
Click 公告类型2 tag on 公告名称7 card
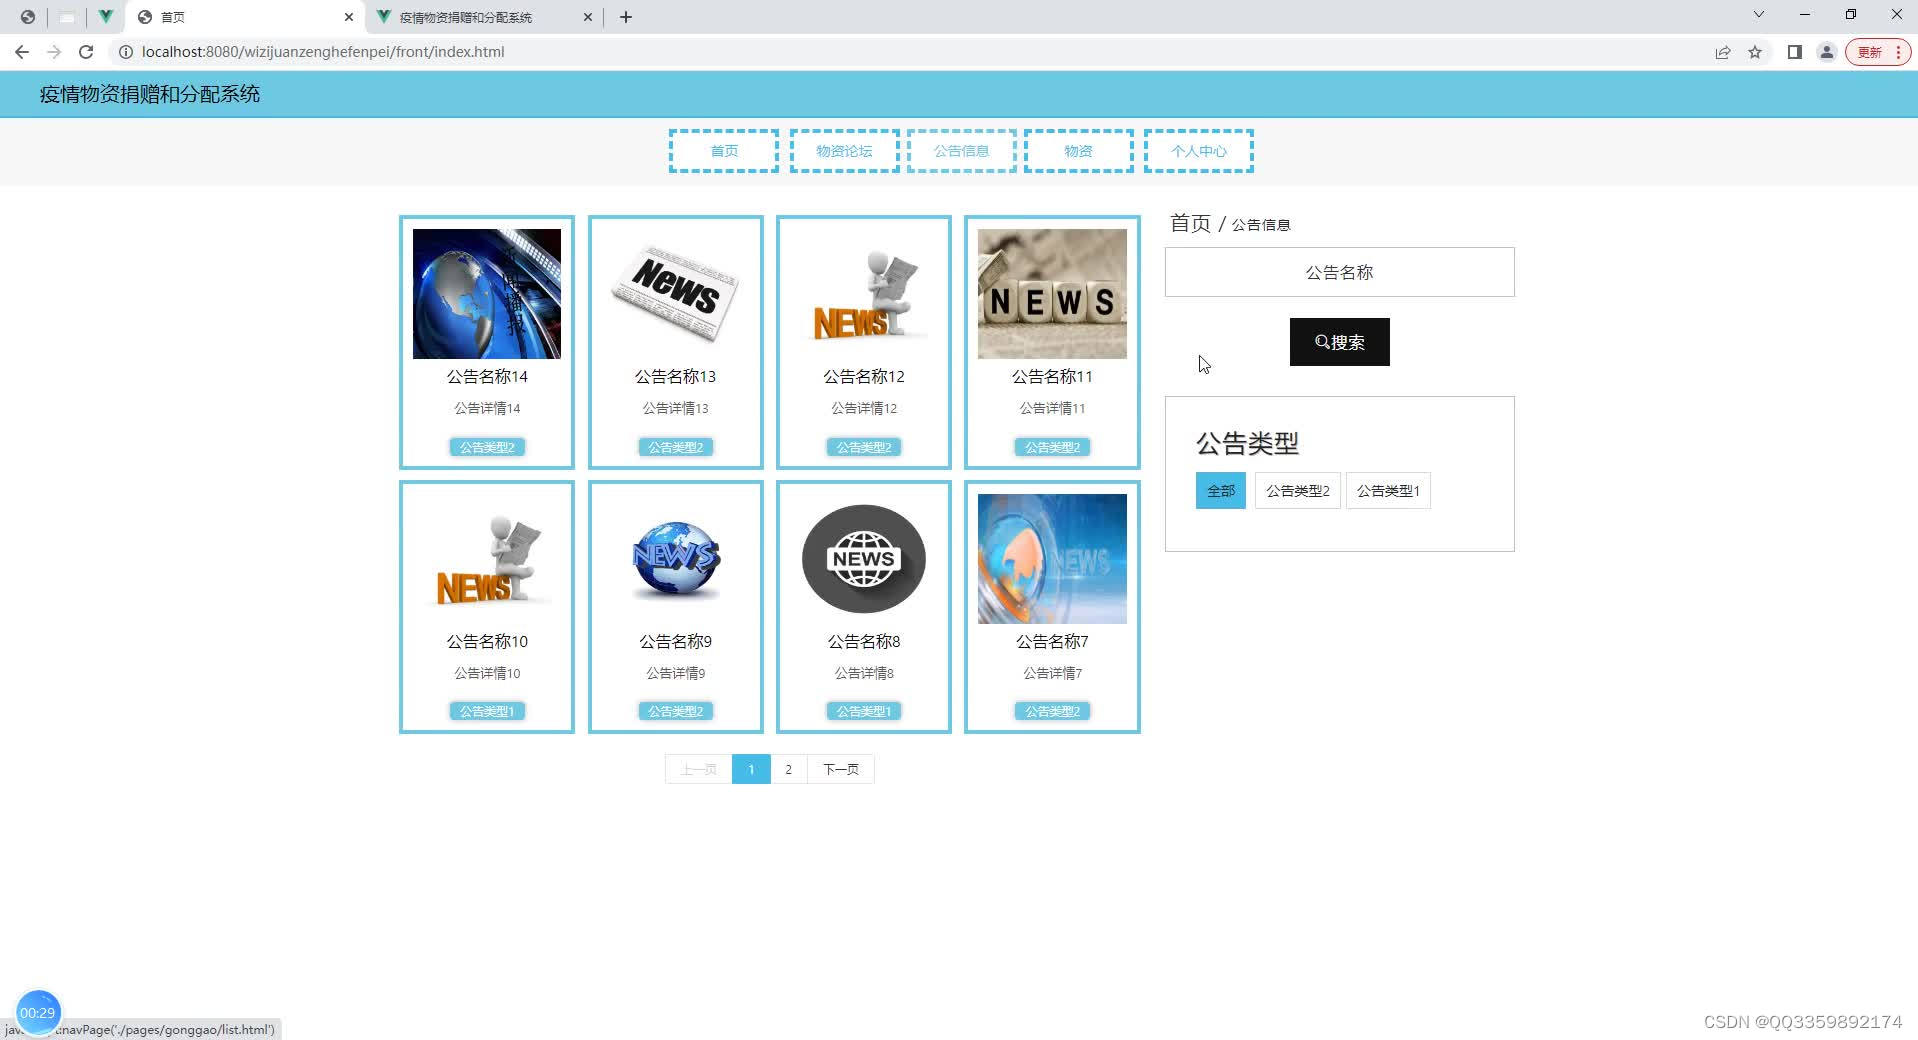click(1052, 711)
